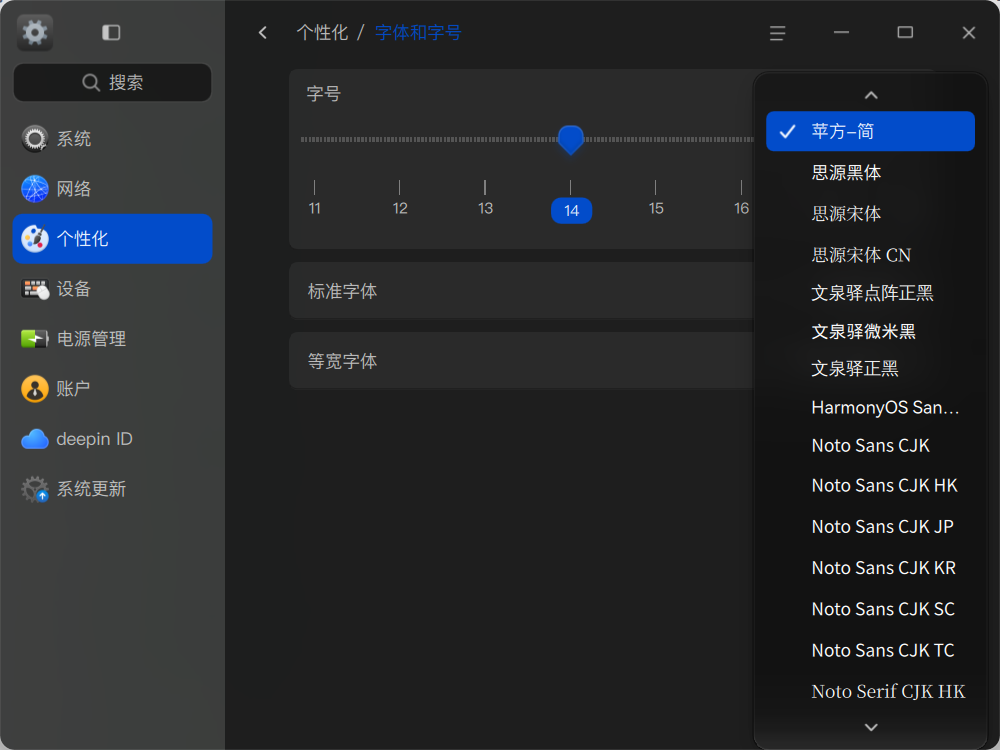Open the 系统更新 category

[x=112, y=489]
